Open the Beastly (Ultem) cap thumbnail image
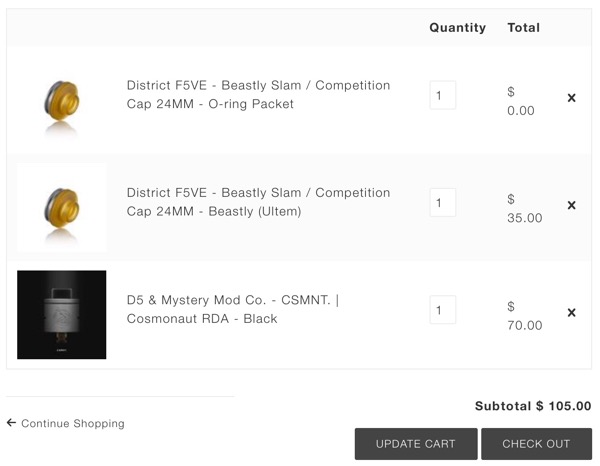 coord(62,207)
